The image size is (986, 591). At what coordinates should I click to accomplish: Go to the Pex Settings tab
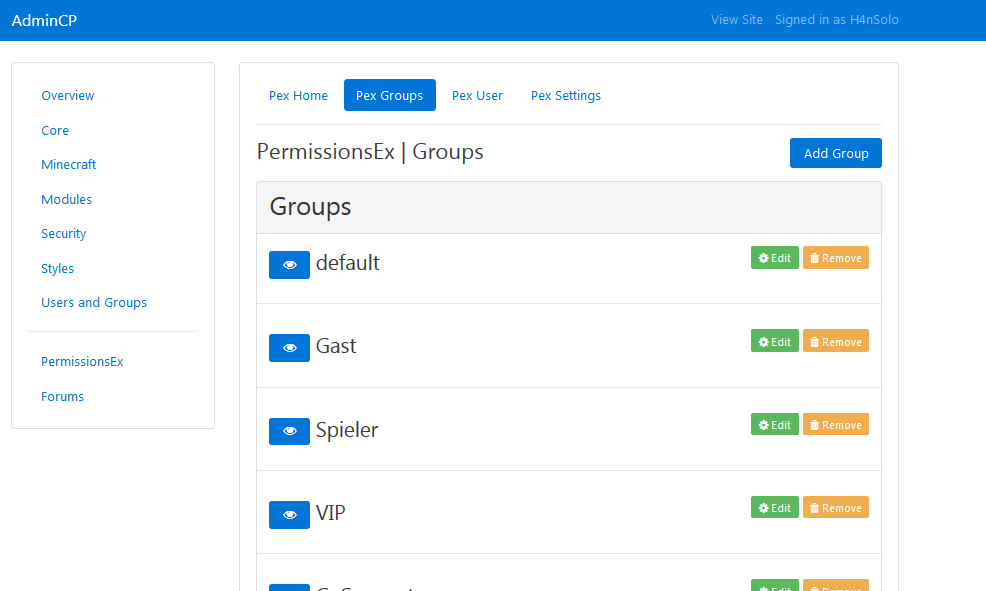(565, 96)
